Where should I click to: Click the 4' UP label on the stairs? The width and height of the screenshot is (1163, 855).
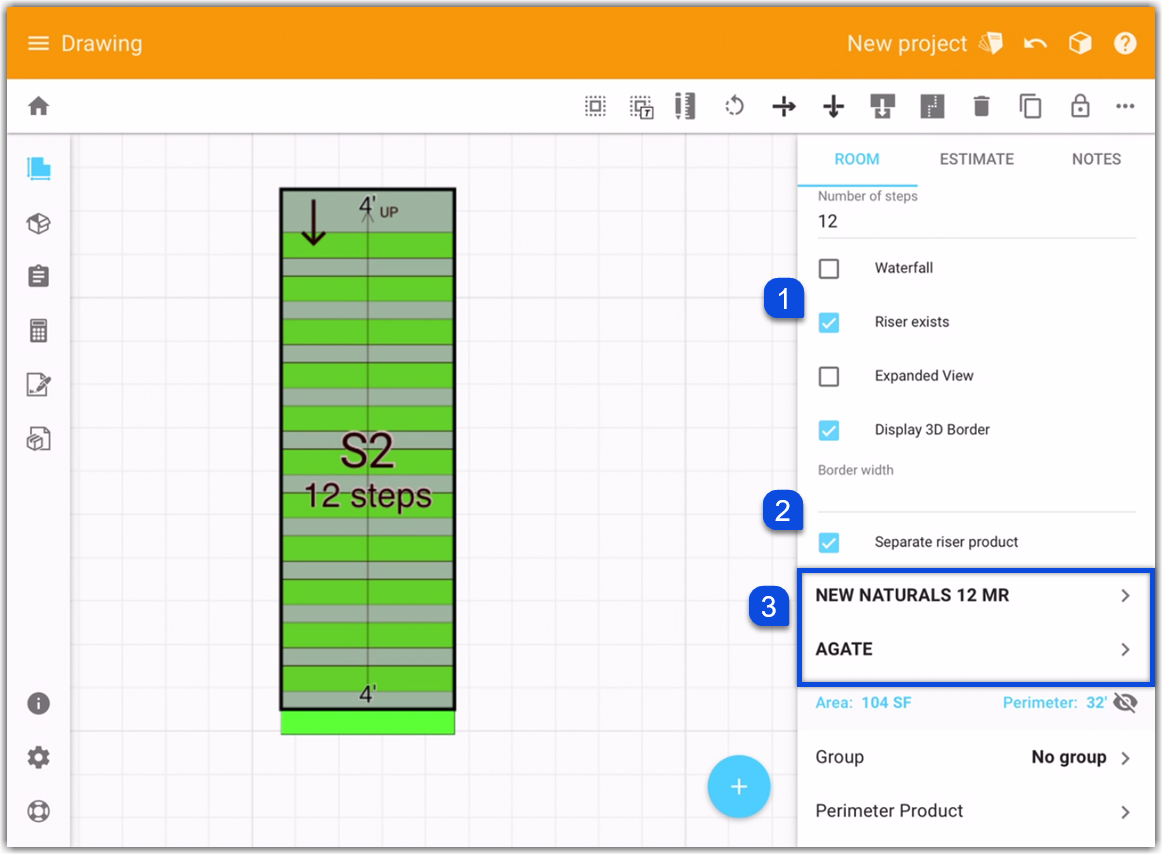coord(378,208)
